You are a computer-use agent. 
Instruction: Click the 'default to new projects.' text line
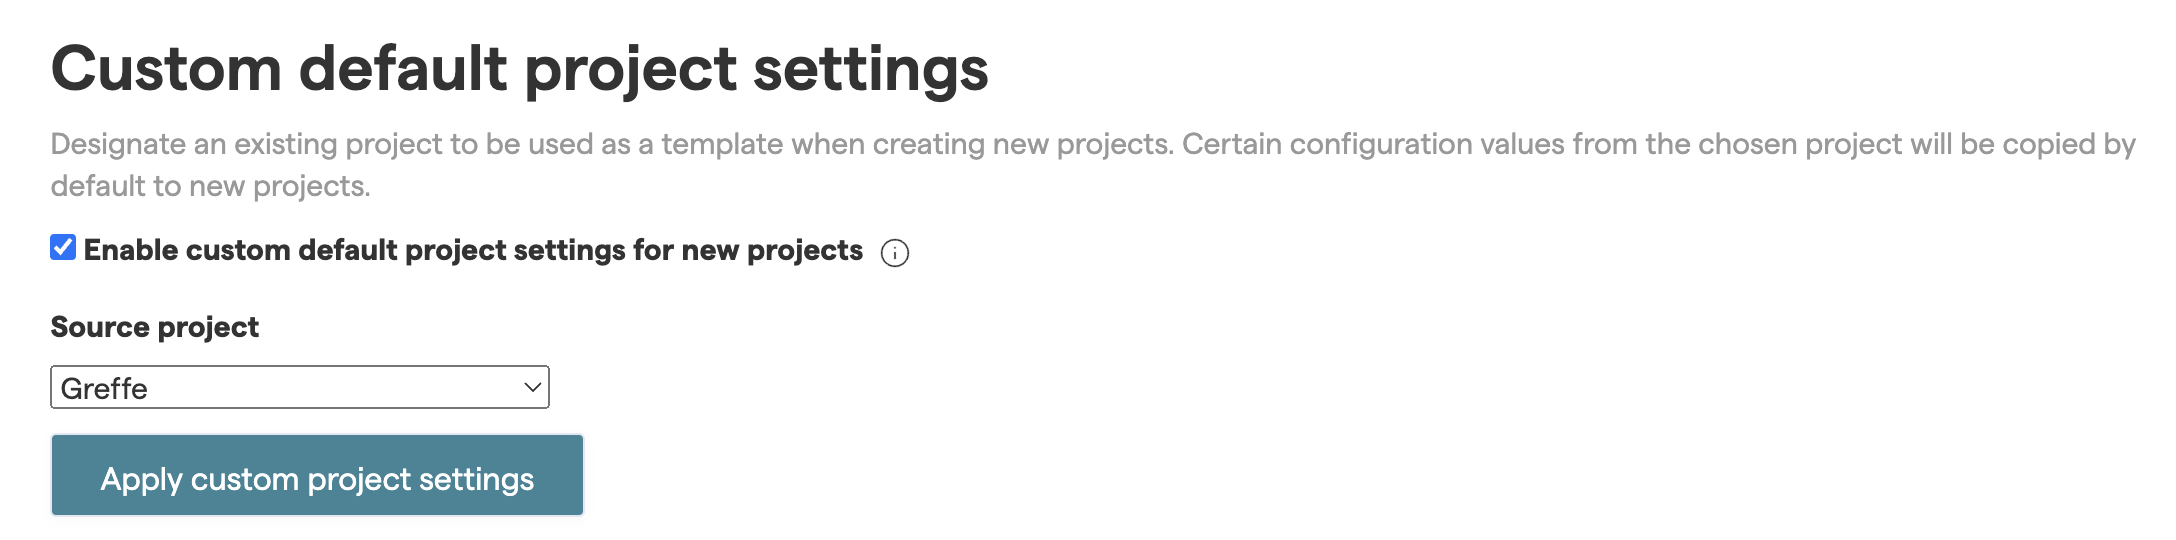coord(210,187)
